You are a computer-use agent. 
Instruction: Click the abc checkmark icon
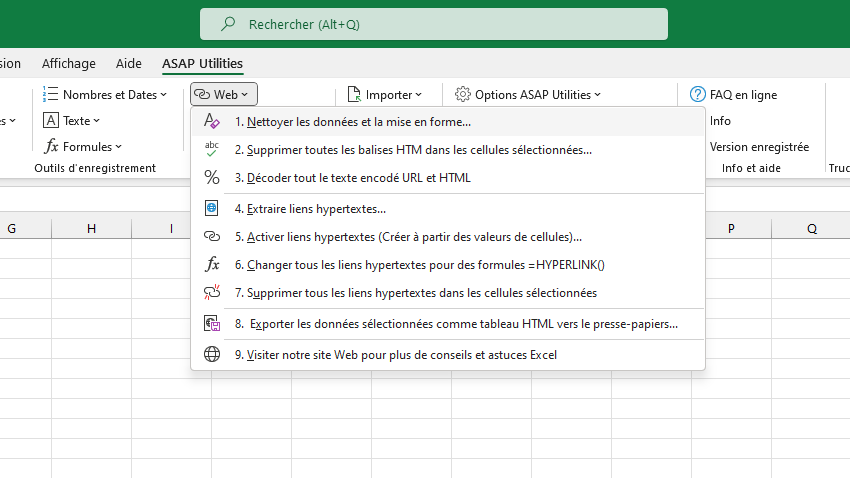click(211, 149)
